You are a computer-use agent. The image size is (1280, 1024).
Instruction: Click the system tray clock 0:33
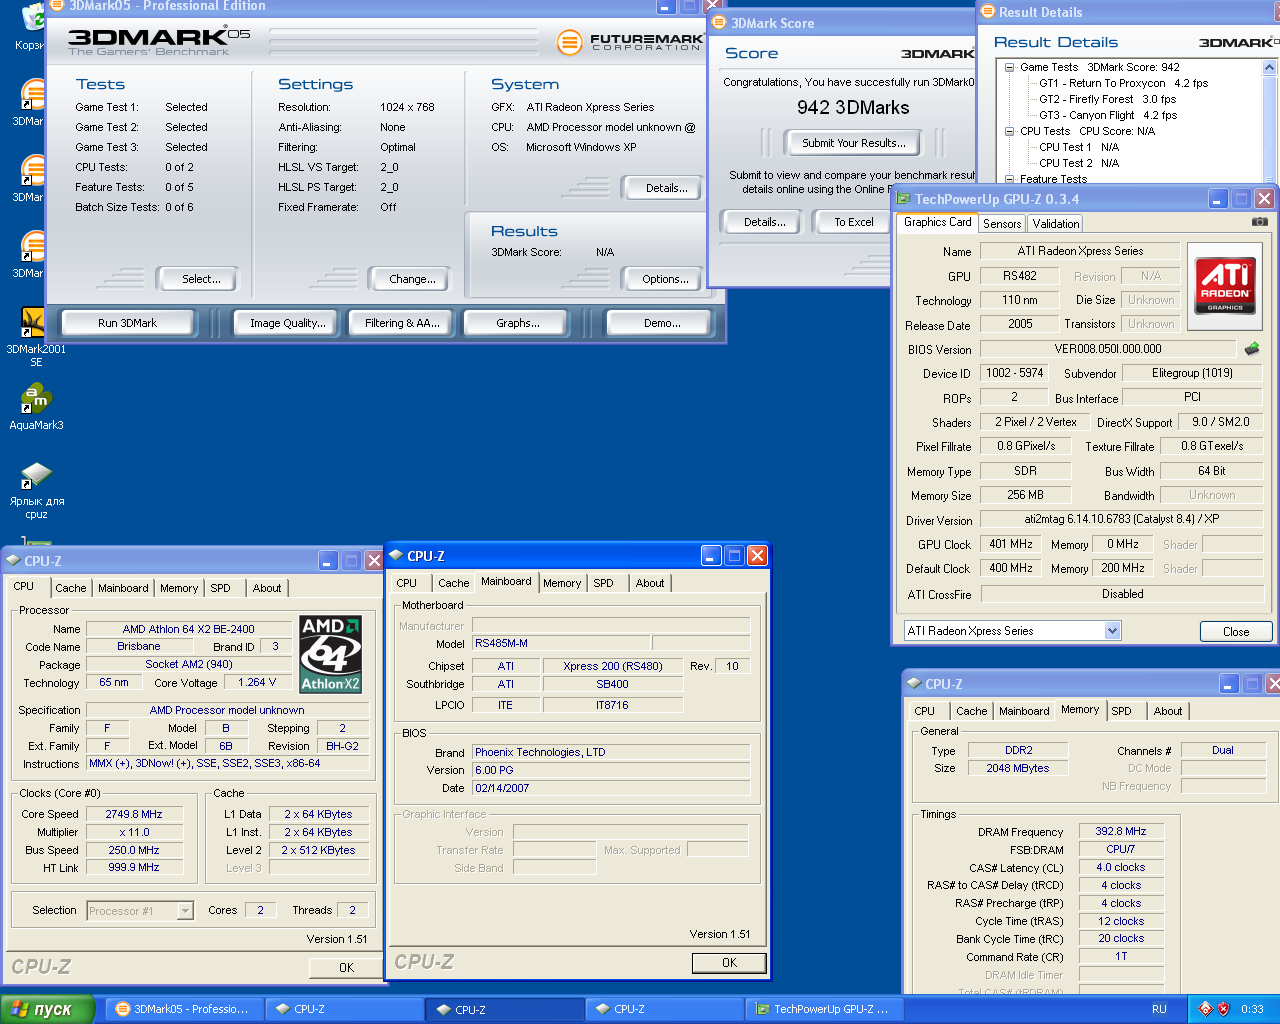(1252, 1009)
